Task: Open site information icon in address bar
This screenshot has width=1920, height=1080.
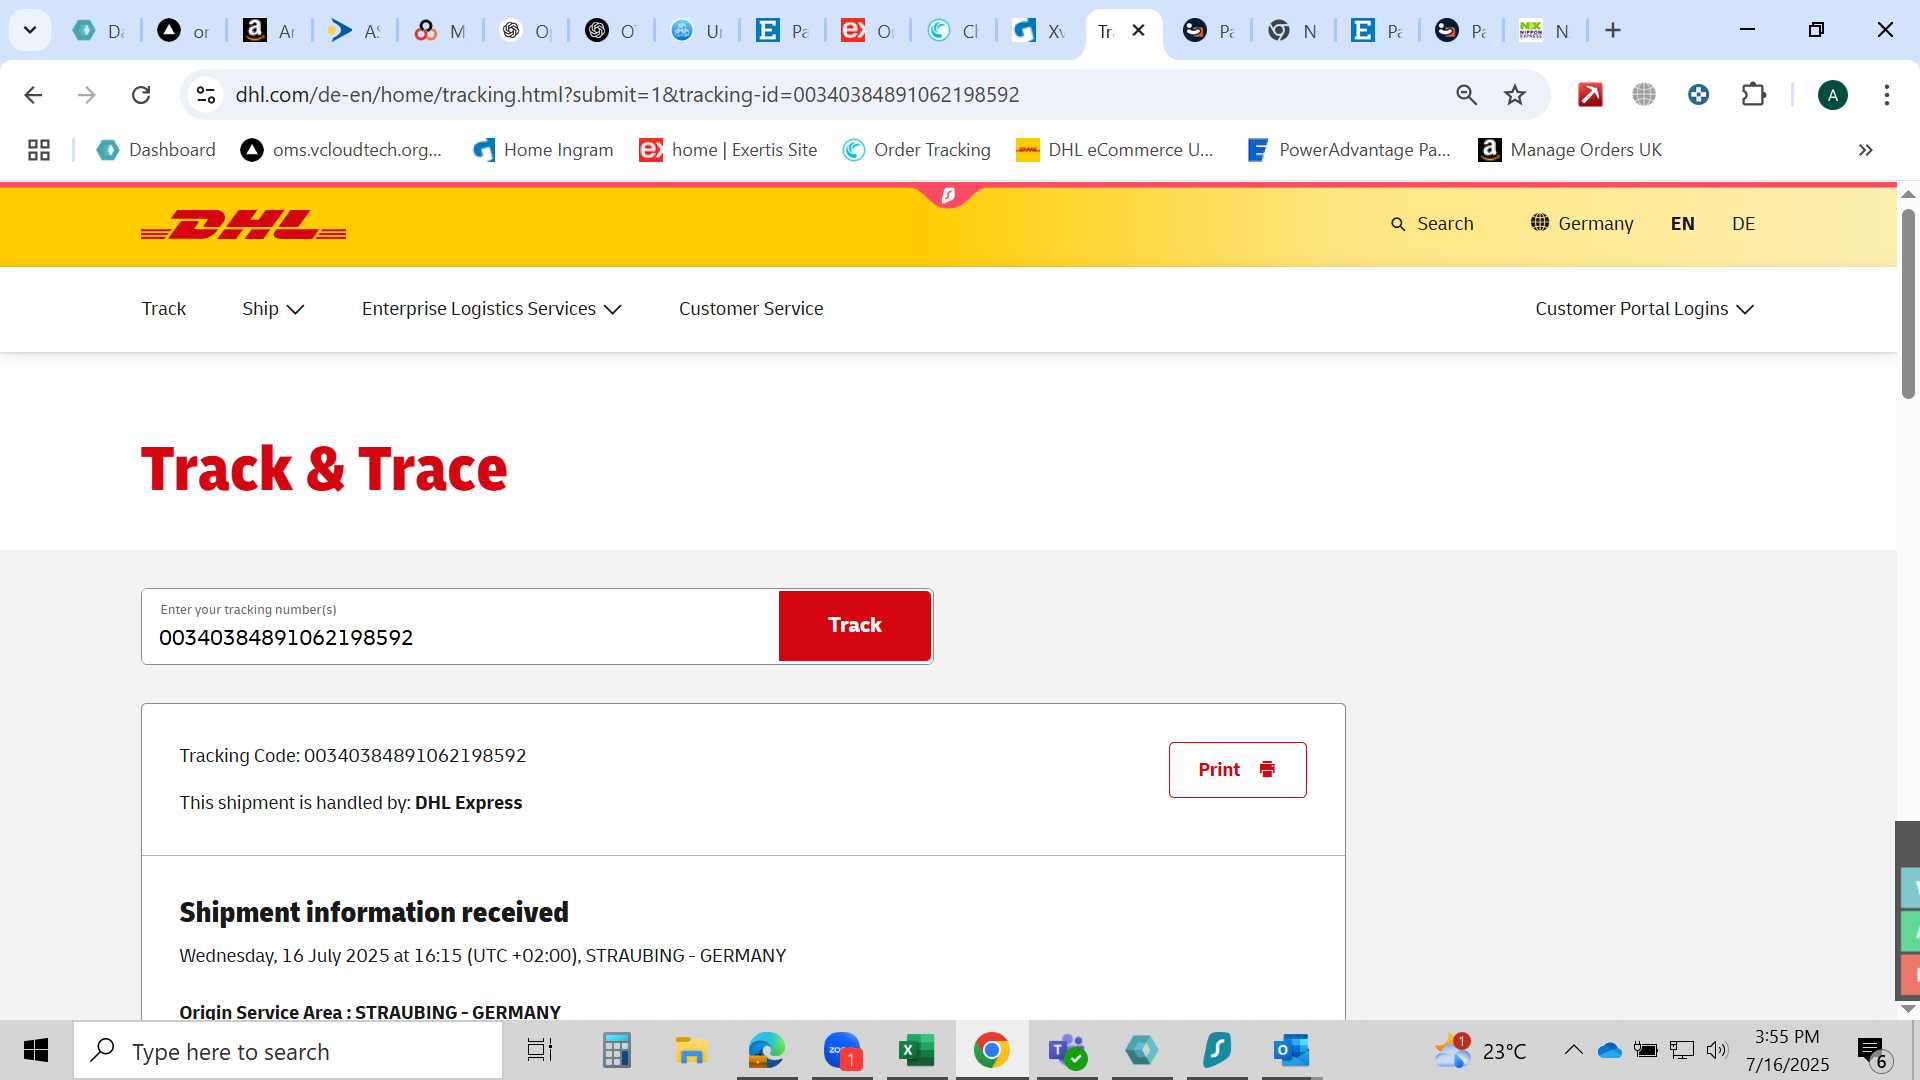Action: click(206, 95)
